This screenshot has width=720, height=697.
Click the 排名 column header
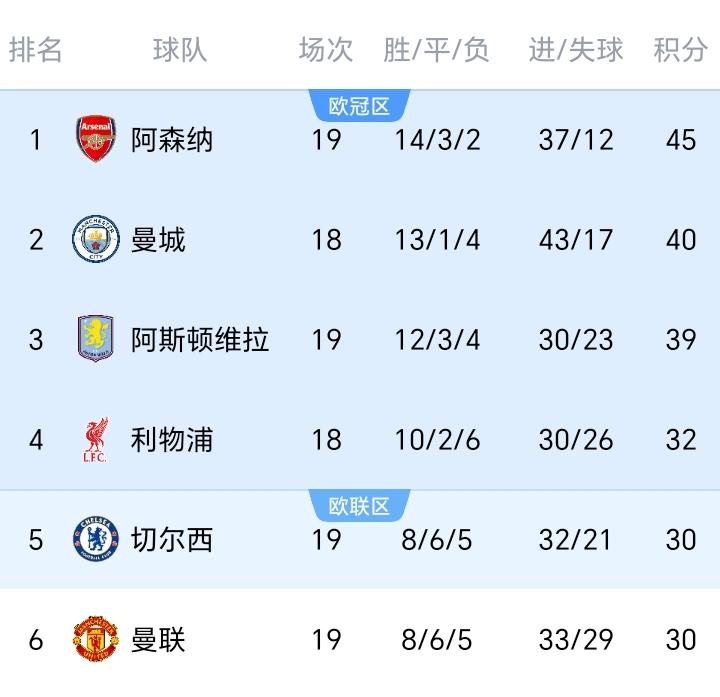coord(36,50)
